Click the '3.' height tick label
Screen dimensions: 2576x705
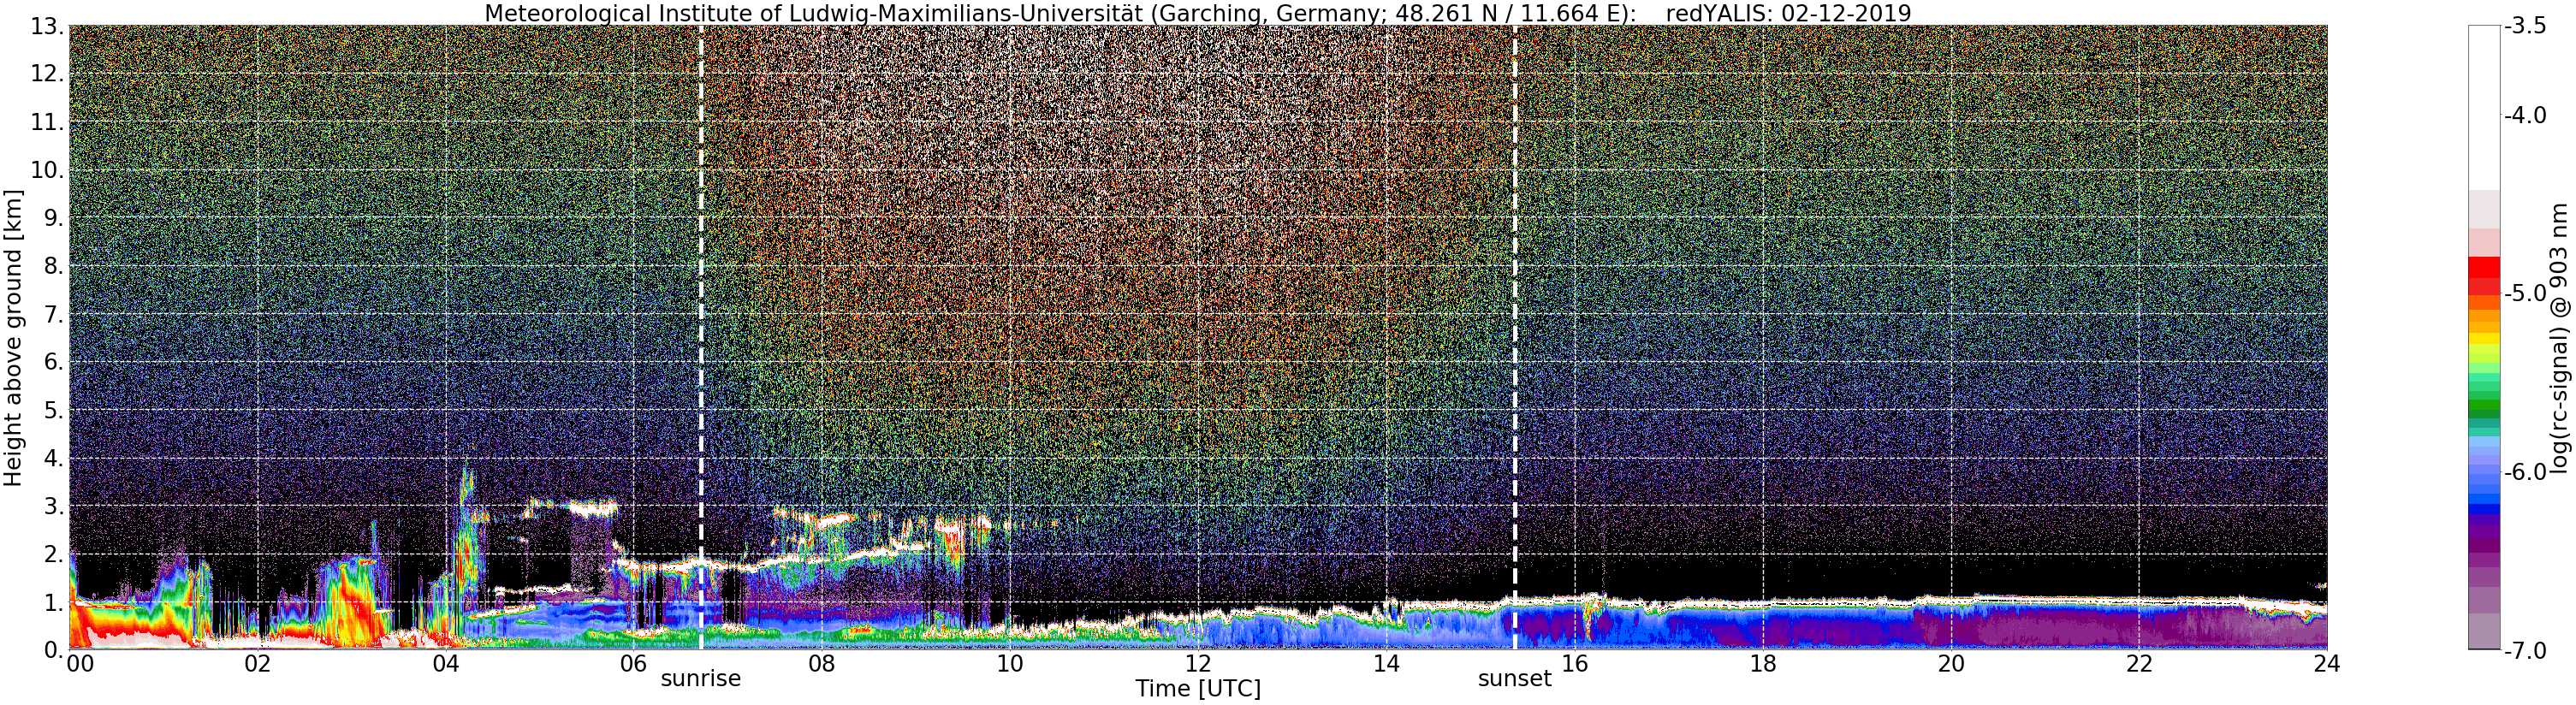[54, 506]
